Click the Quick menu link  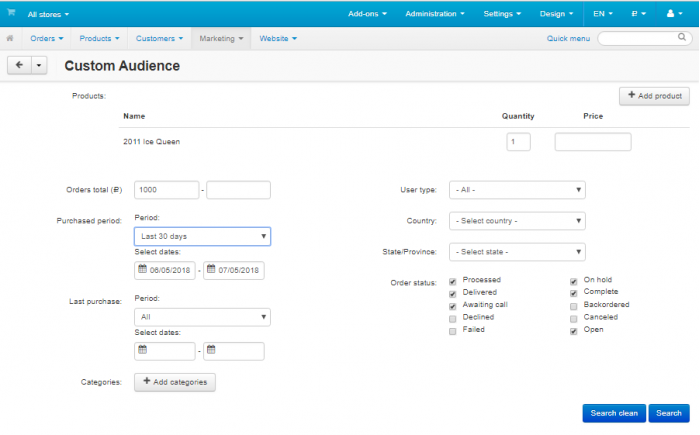(x=568, y=38)
